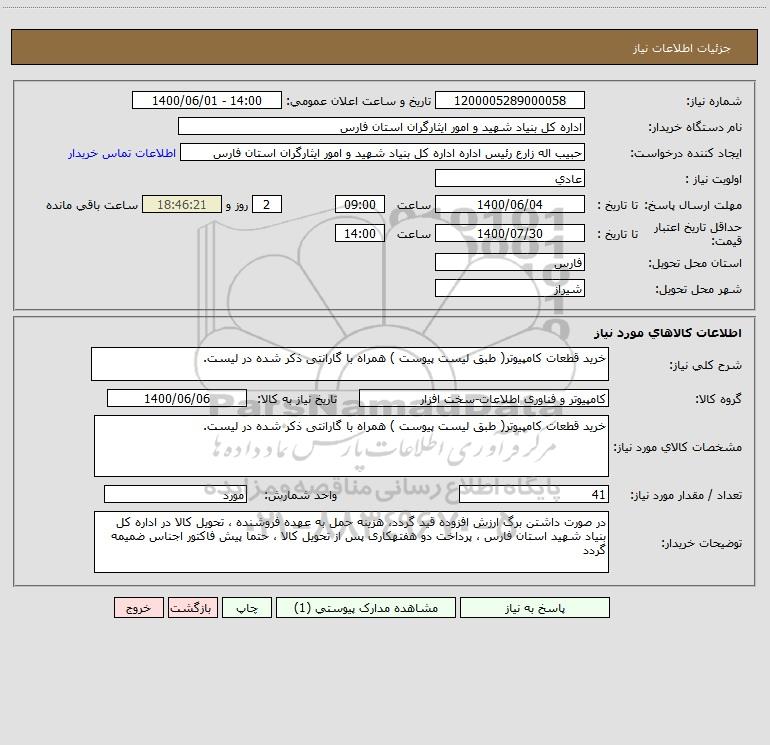Click remaining time countdown 18:46:21
770x745 pixels.
point(182,204)
